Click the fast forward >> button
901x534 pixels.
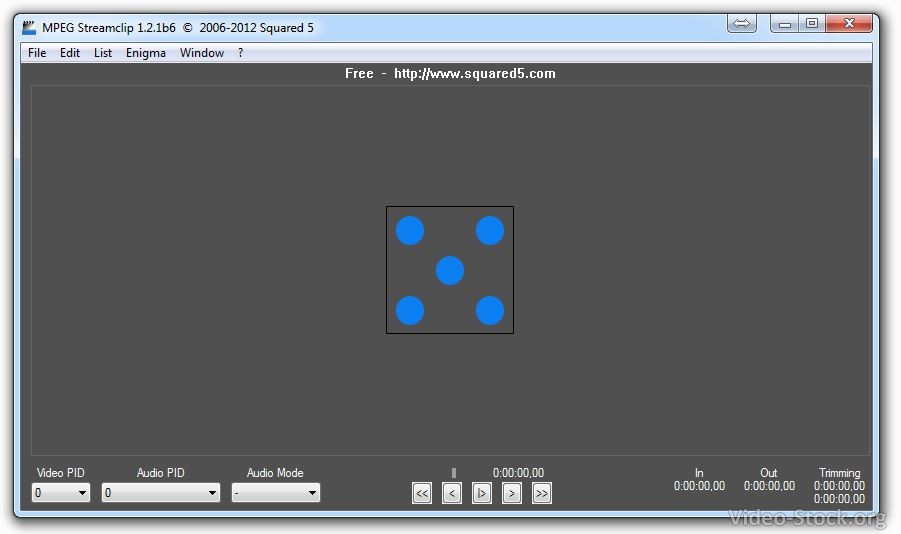point(542,493)
